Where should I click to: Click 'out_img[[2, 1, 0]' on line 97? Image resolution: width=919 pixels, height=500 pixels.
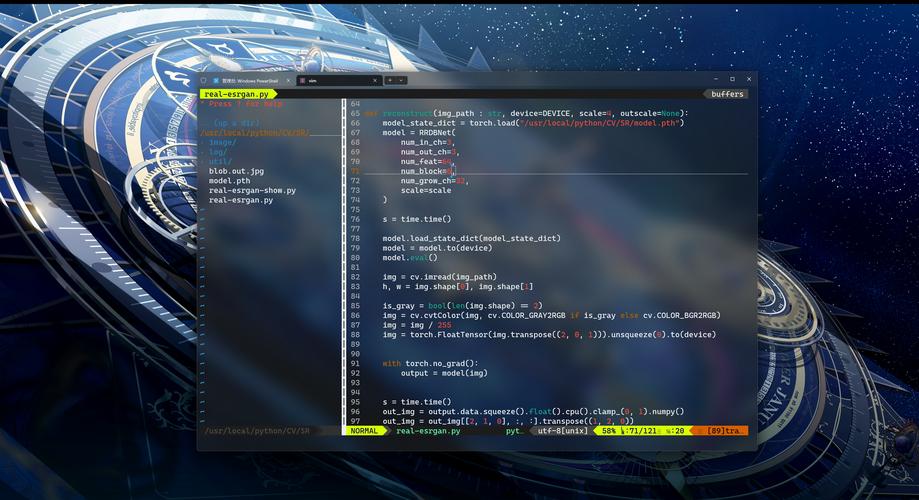(467, 421)
